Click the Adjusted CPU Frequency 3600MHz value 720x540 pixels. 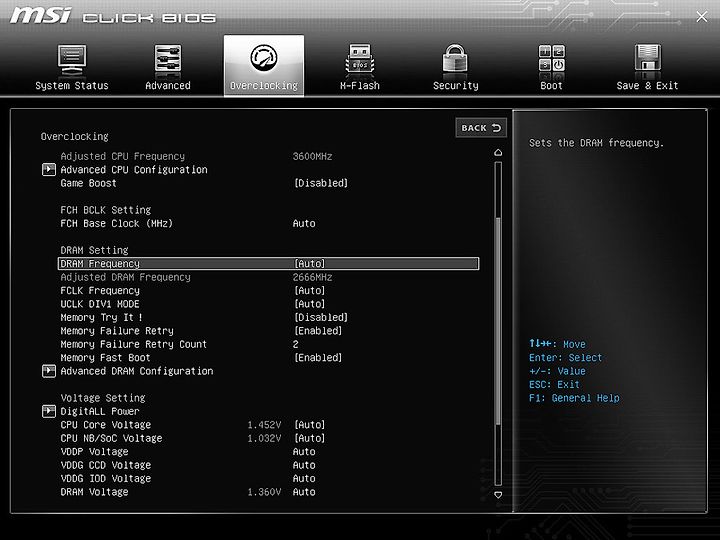click(x=312, y=157)
